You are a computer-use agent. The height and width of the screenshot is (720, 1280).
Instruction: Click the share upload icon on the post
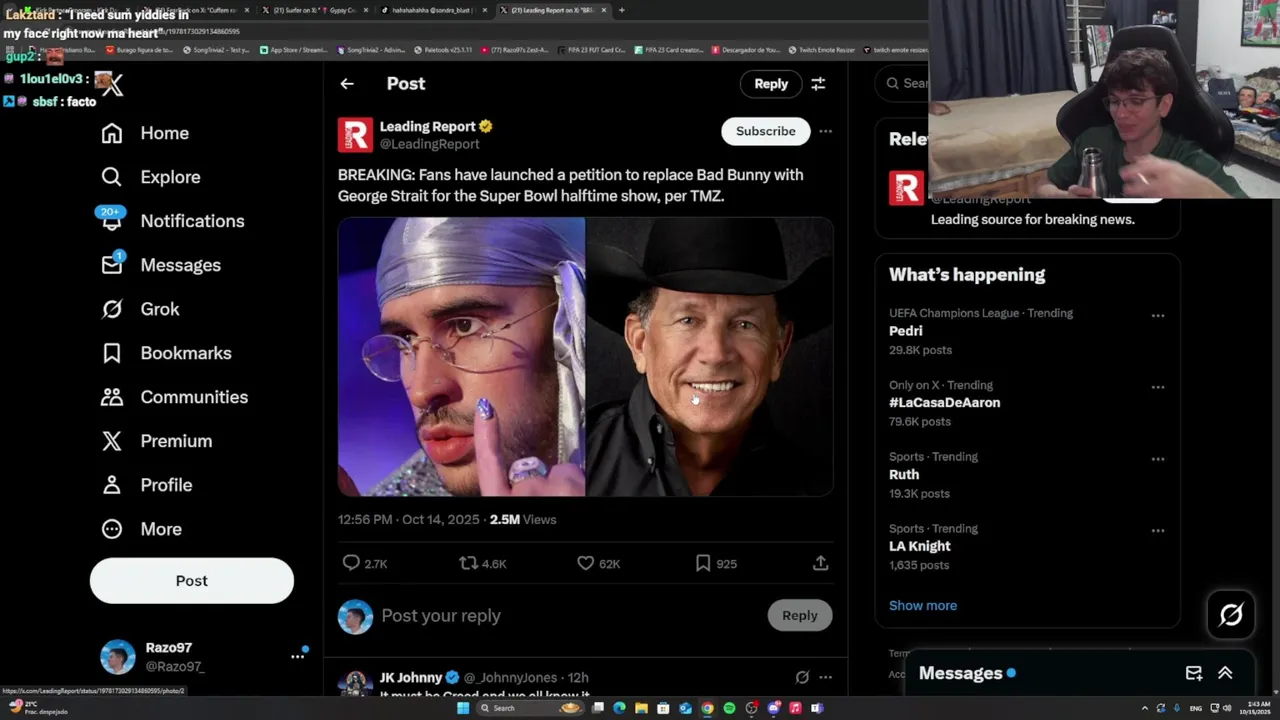click(820, 563)
